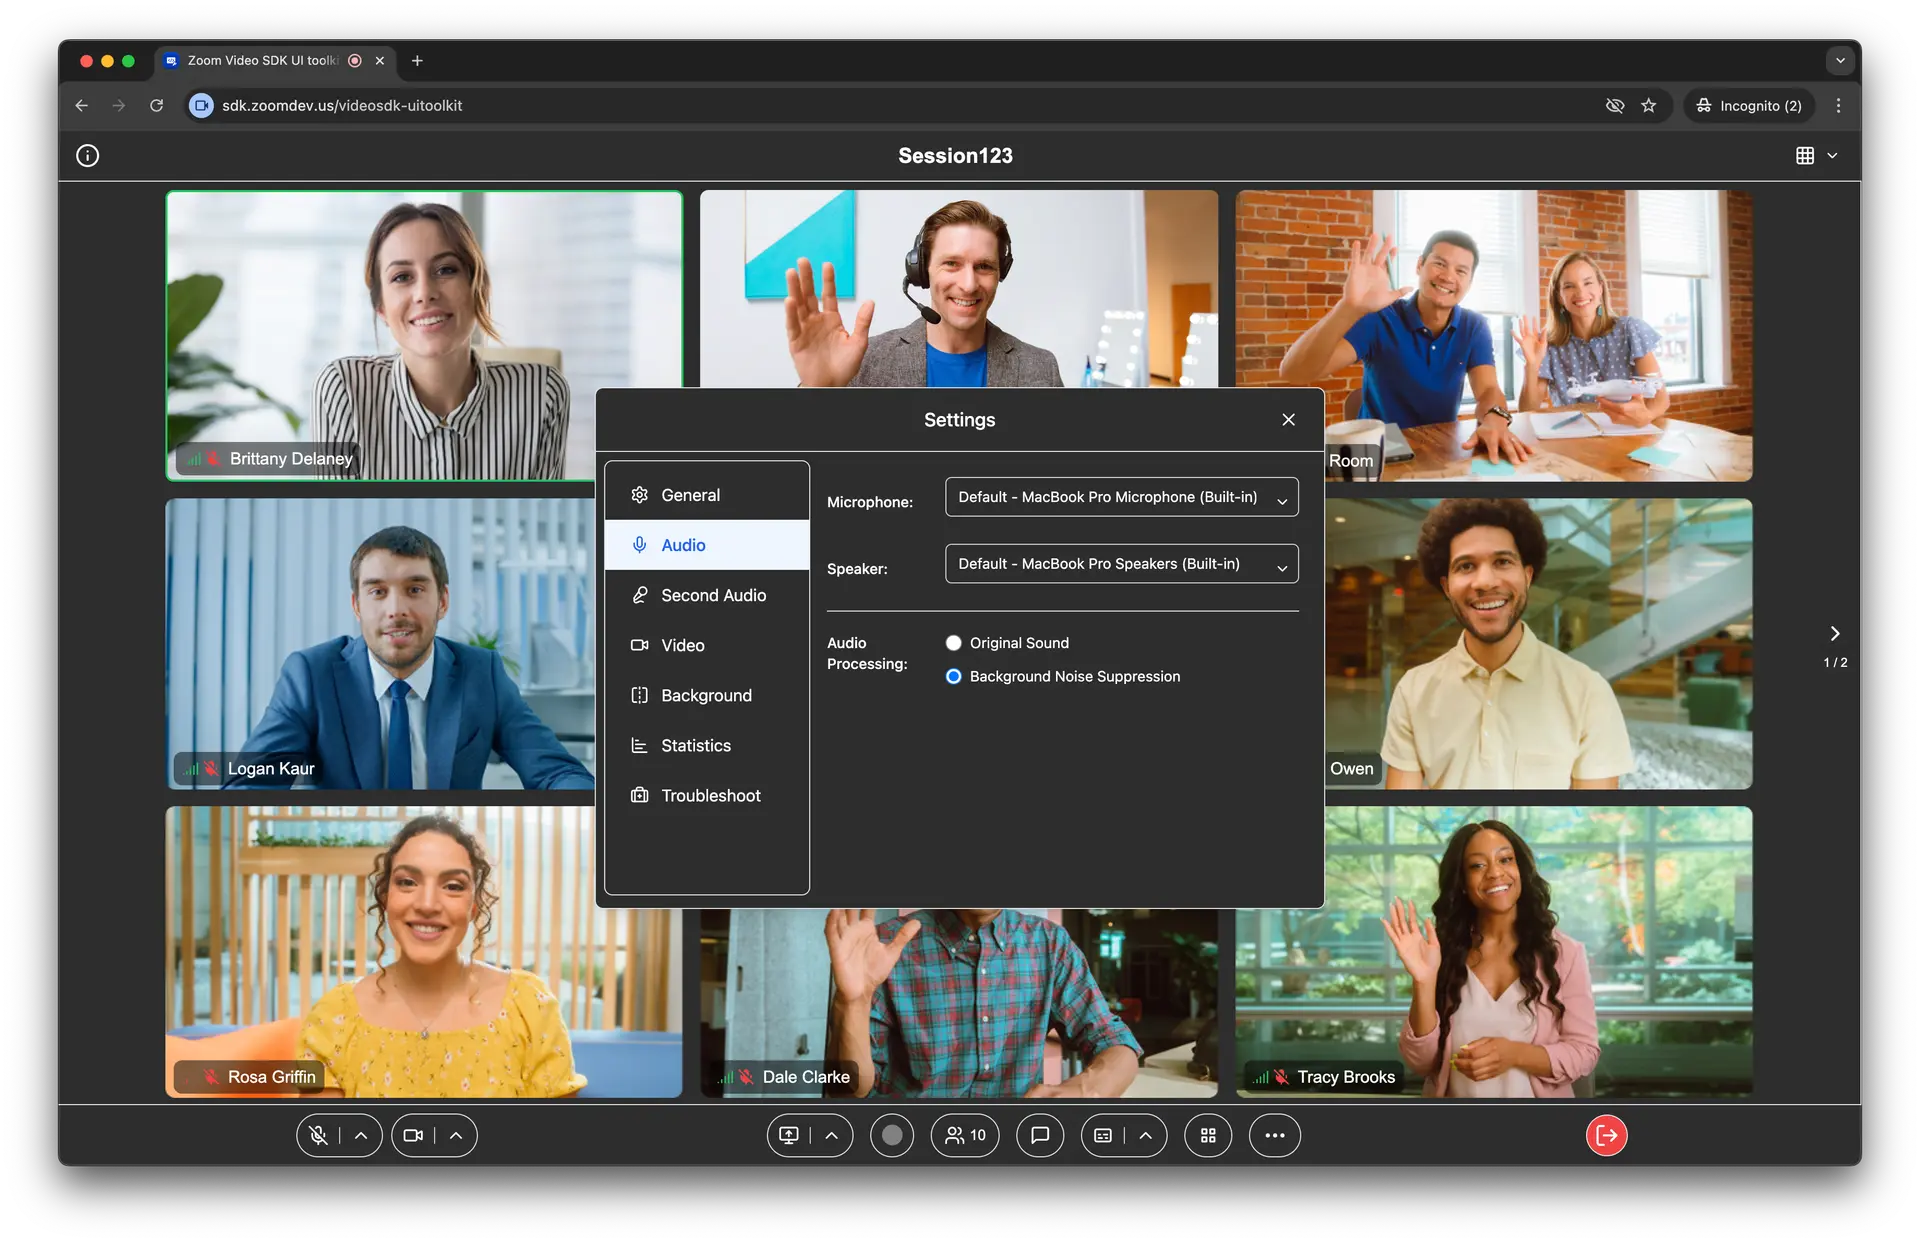Open the participants list showing 10
The image size is (1920, 1243).
[965, 1135]
